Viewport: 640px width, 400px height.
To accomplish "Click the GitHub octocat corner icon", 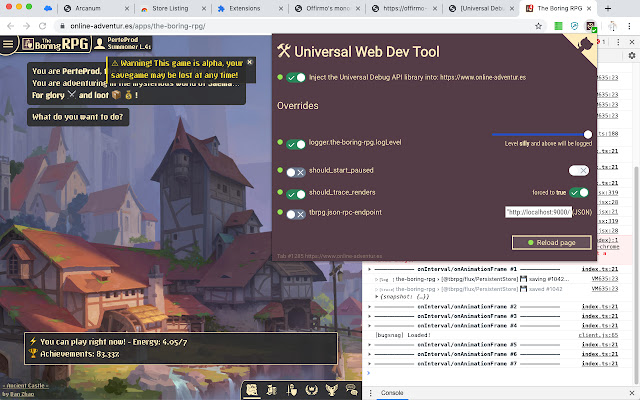I will click(x=585, y=44).
